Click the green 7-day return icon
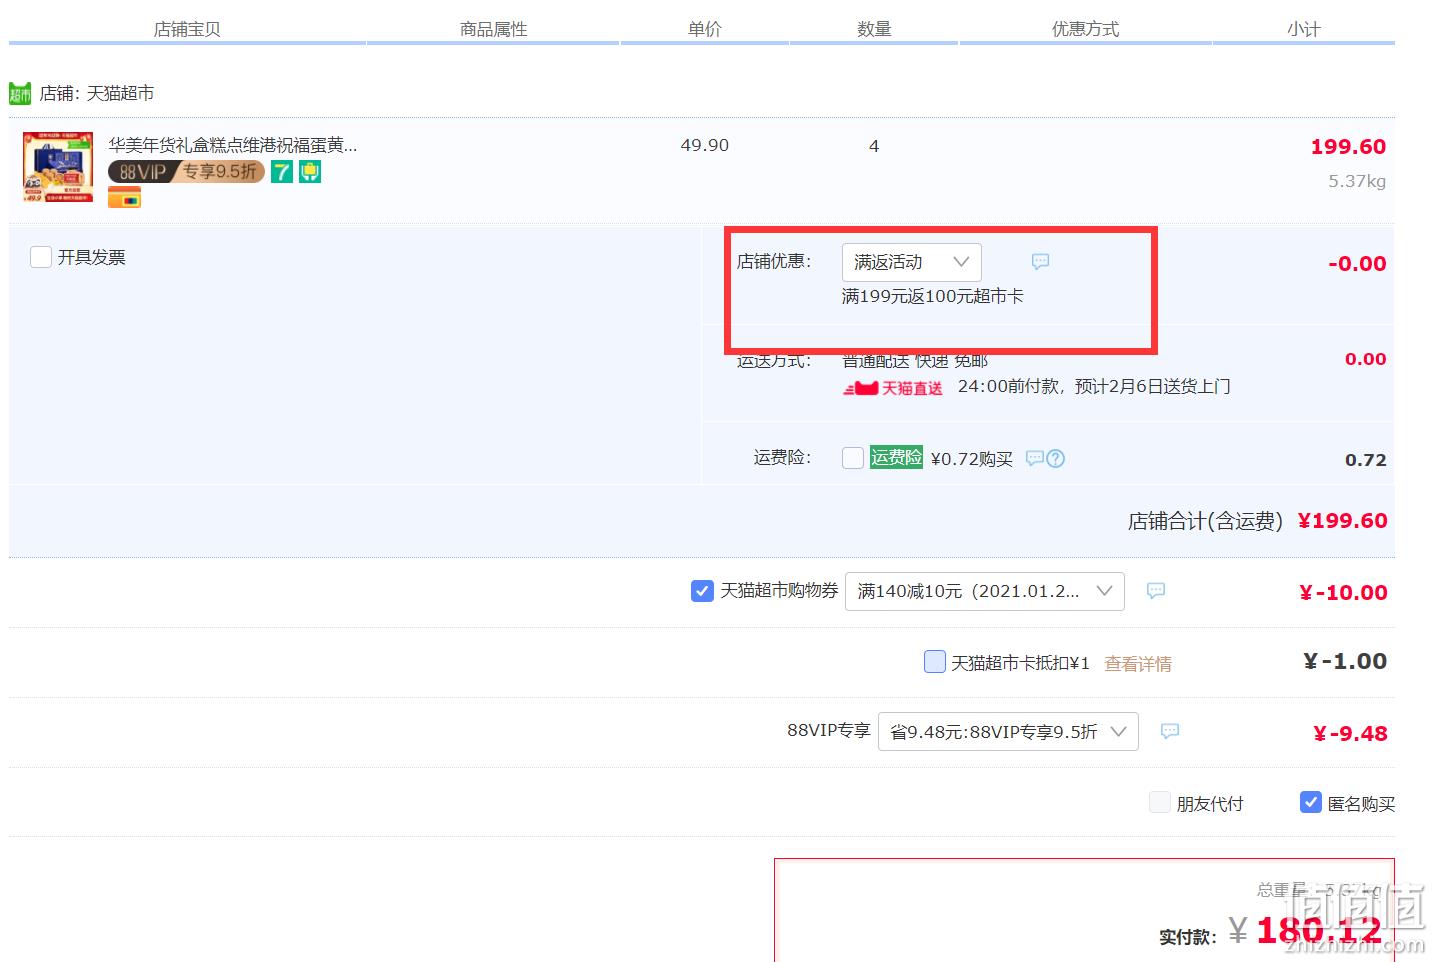The height and width of the screenshot is (962, 1434). [282, 172]
